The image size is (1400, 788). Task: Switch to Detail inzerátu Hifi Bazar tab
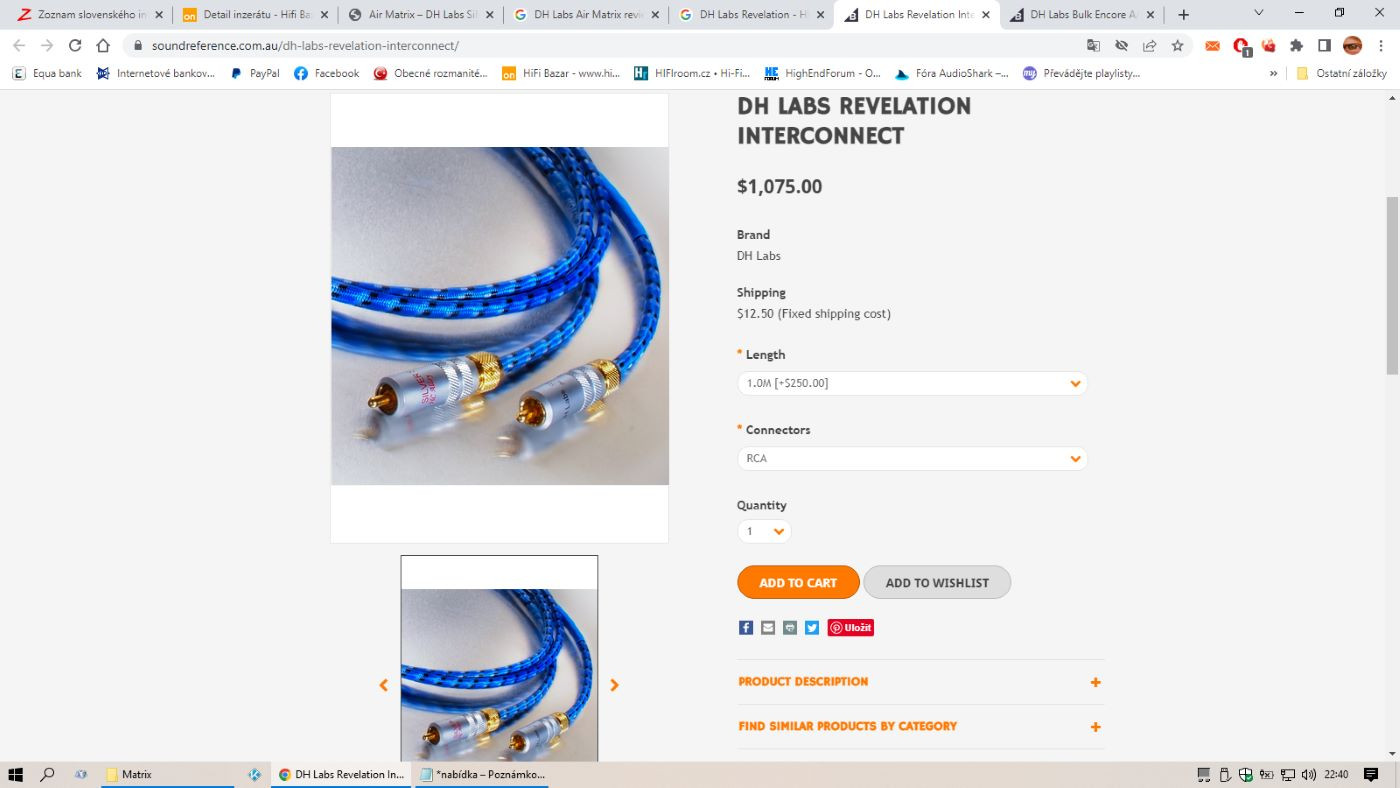pyautogui.click(x=255, y=15)
